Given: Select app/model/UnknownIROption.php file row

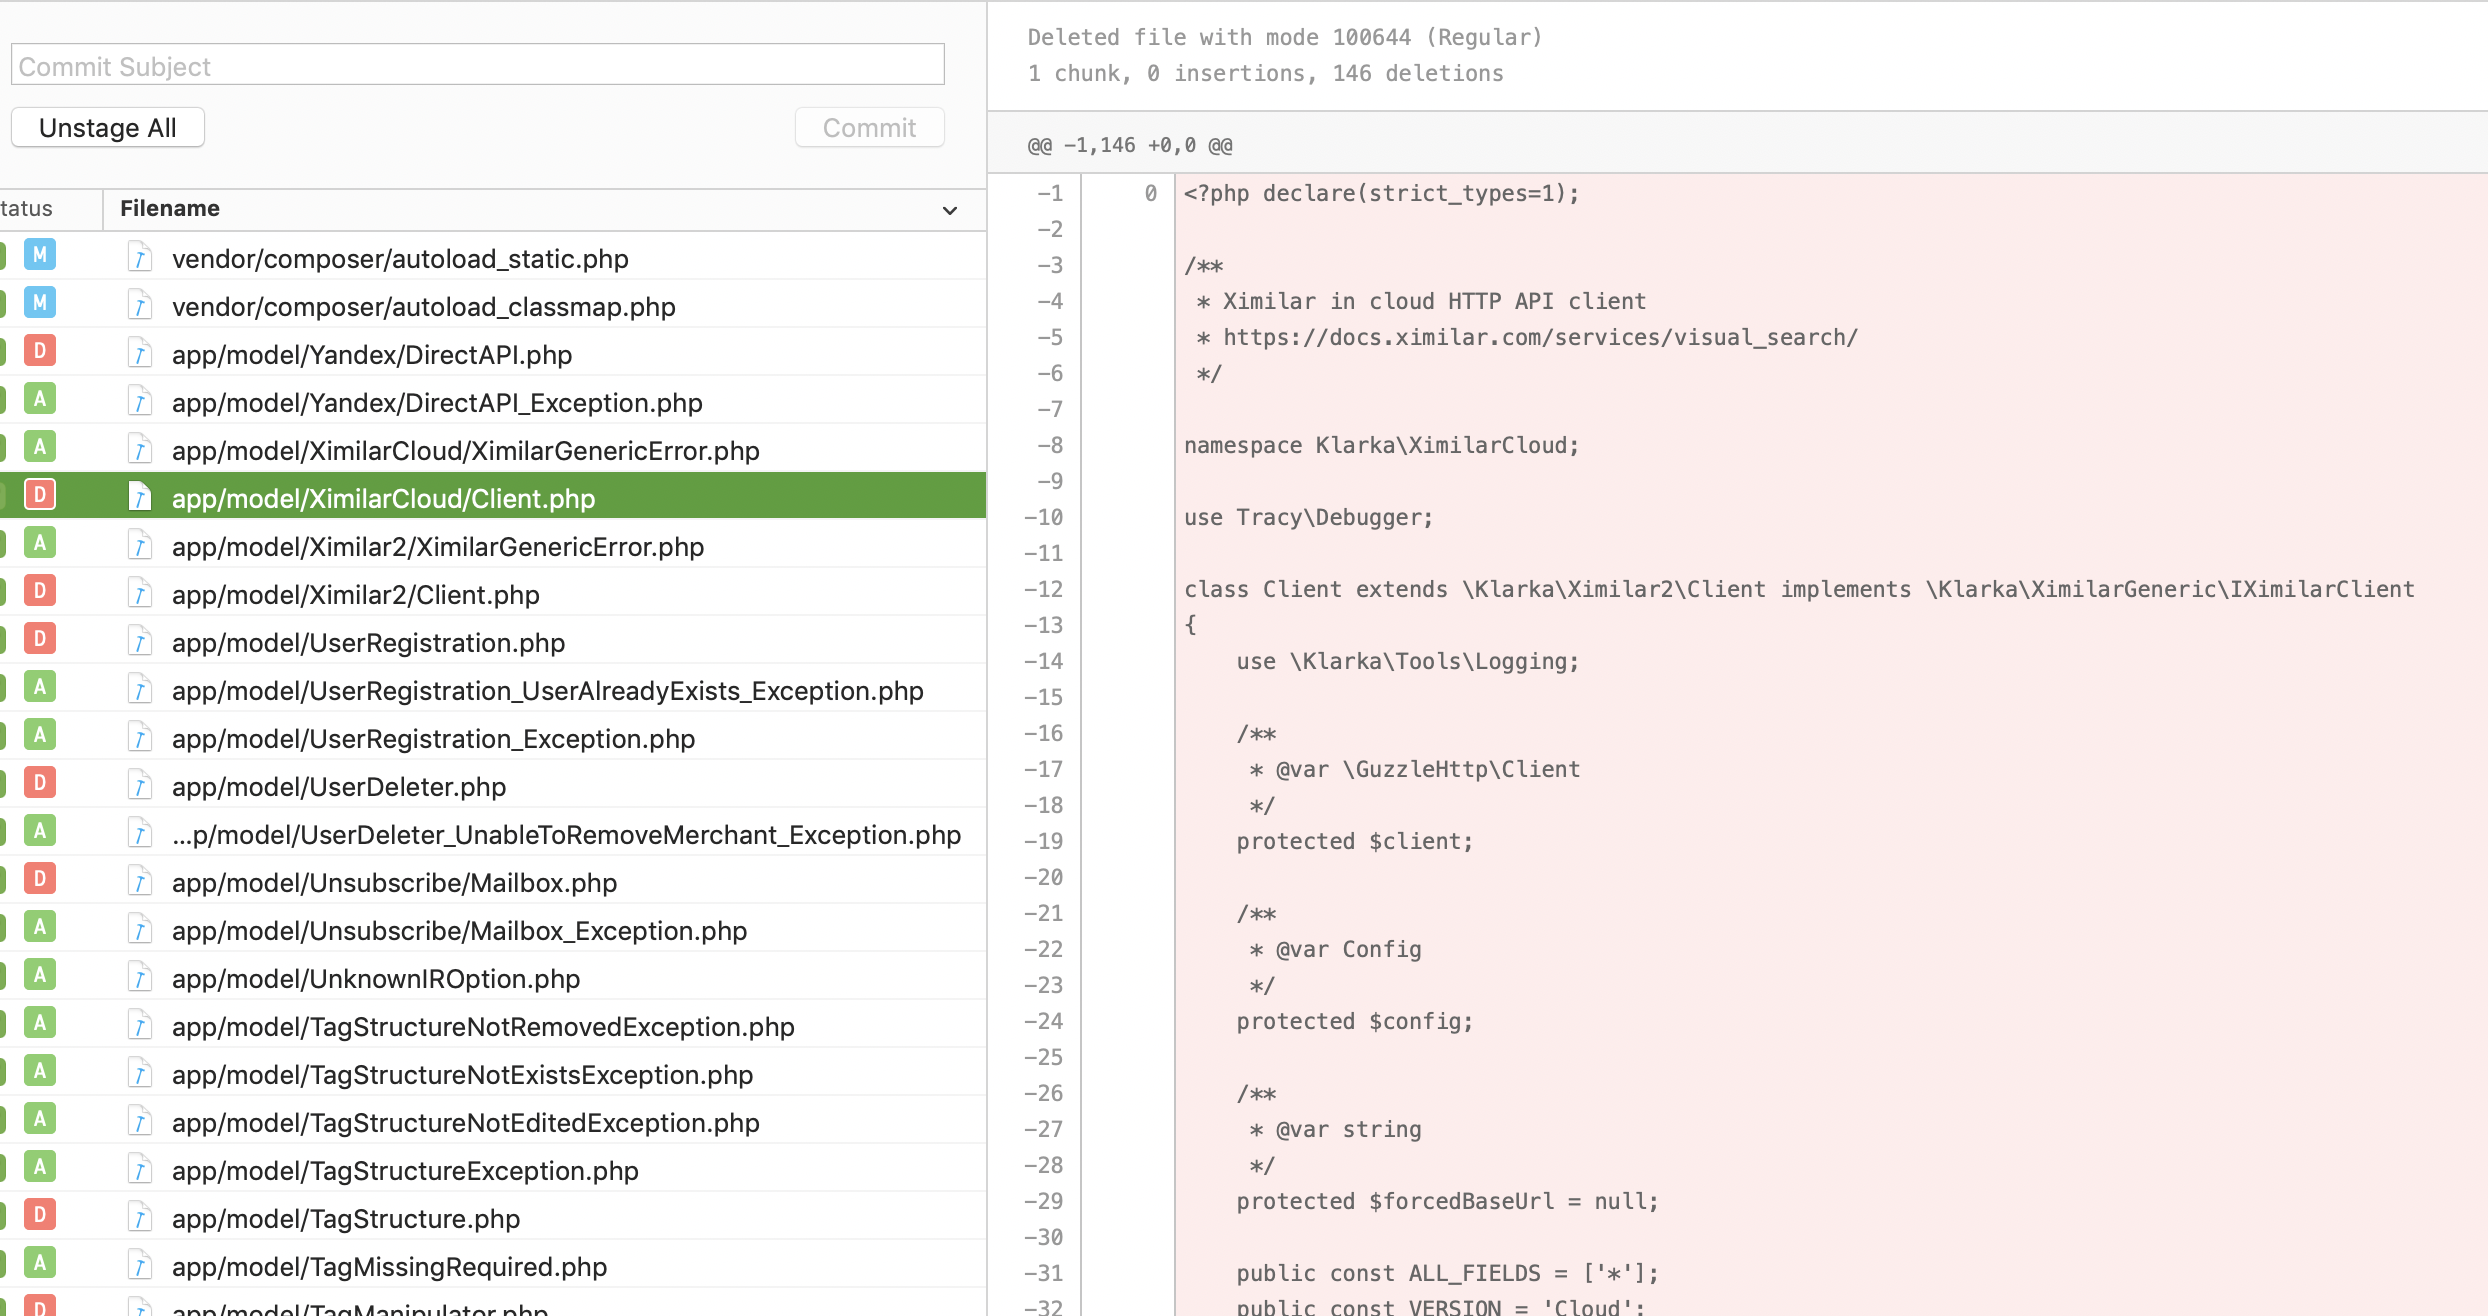Looking at the screenshot, I should 375,979.
